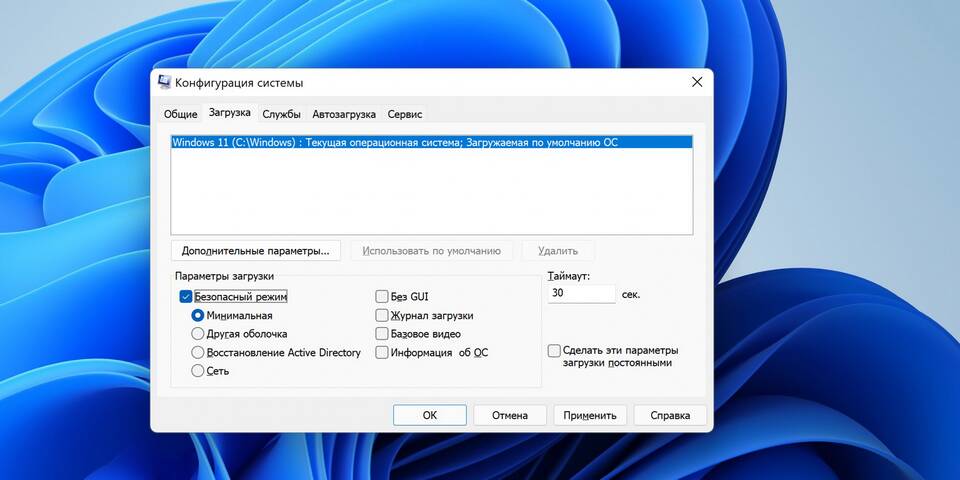960x480 pixels.
Task: Open Дополнительные параметры... button
Action: pos(255,251)
